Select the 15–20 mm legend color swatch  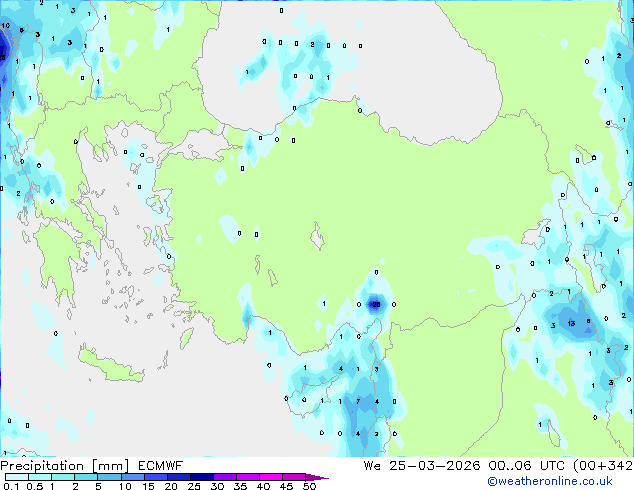[x=155, y=477]
